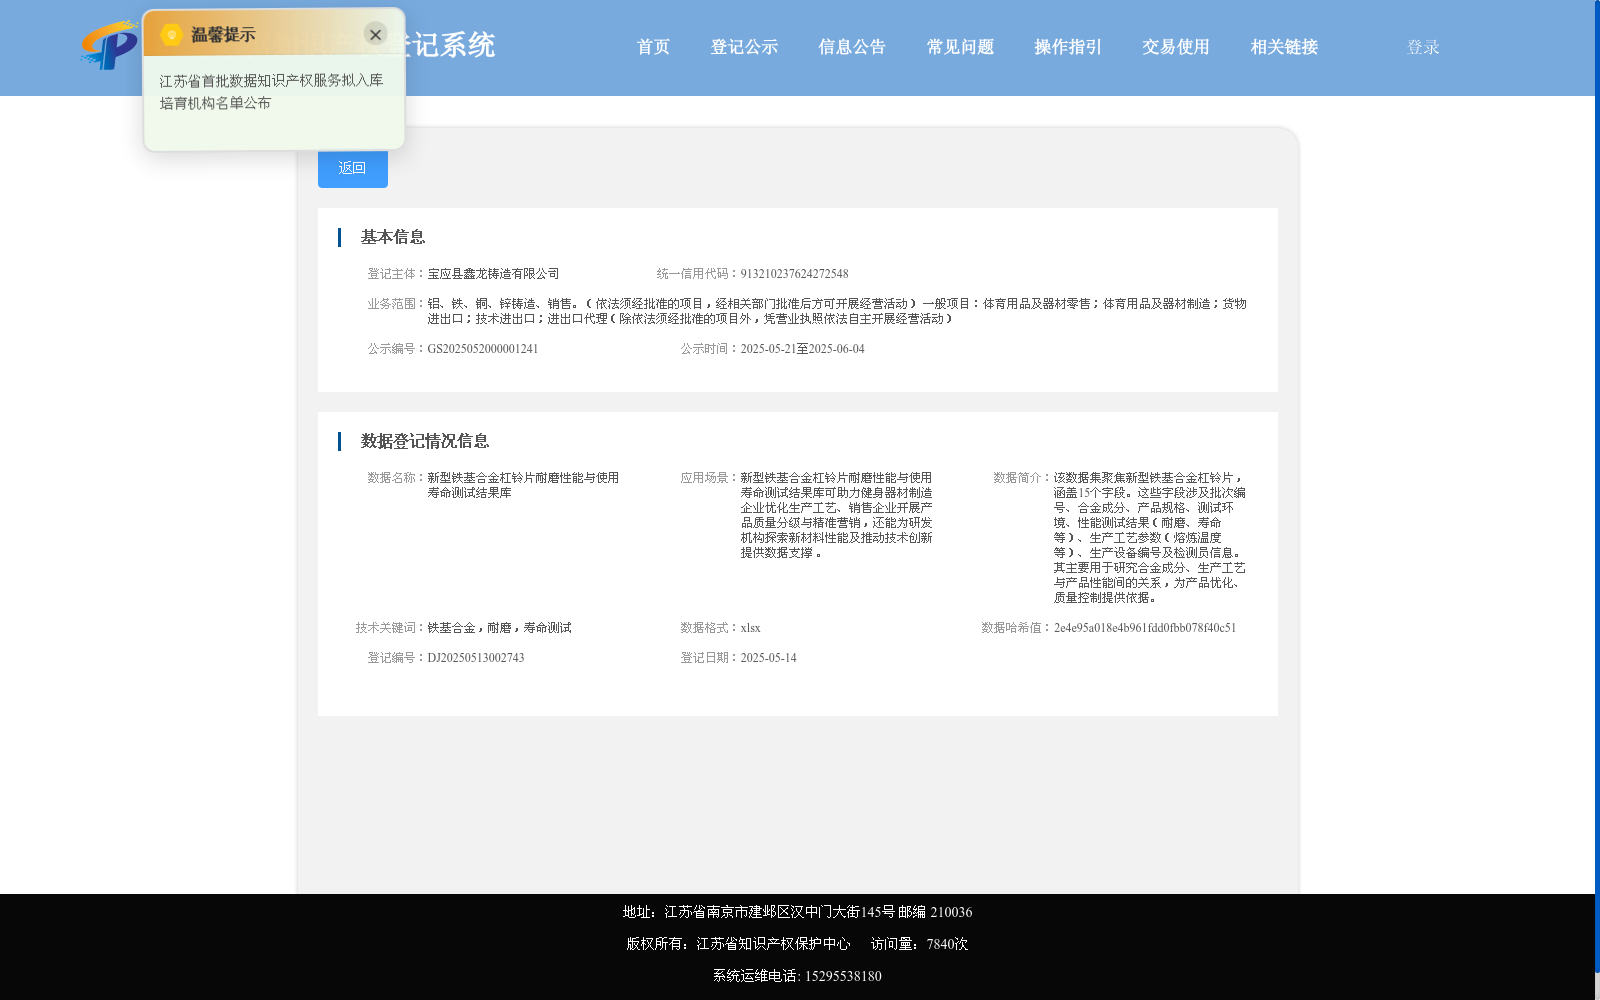The width and height of the screenshot is (1600, 1000).
Task: Click the 业务范围 business scope description text
Action: [837, 311]
